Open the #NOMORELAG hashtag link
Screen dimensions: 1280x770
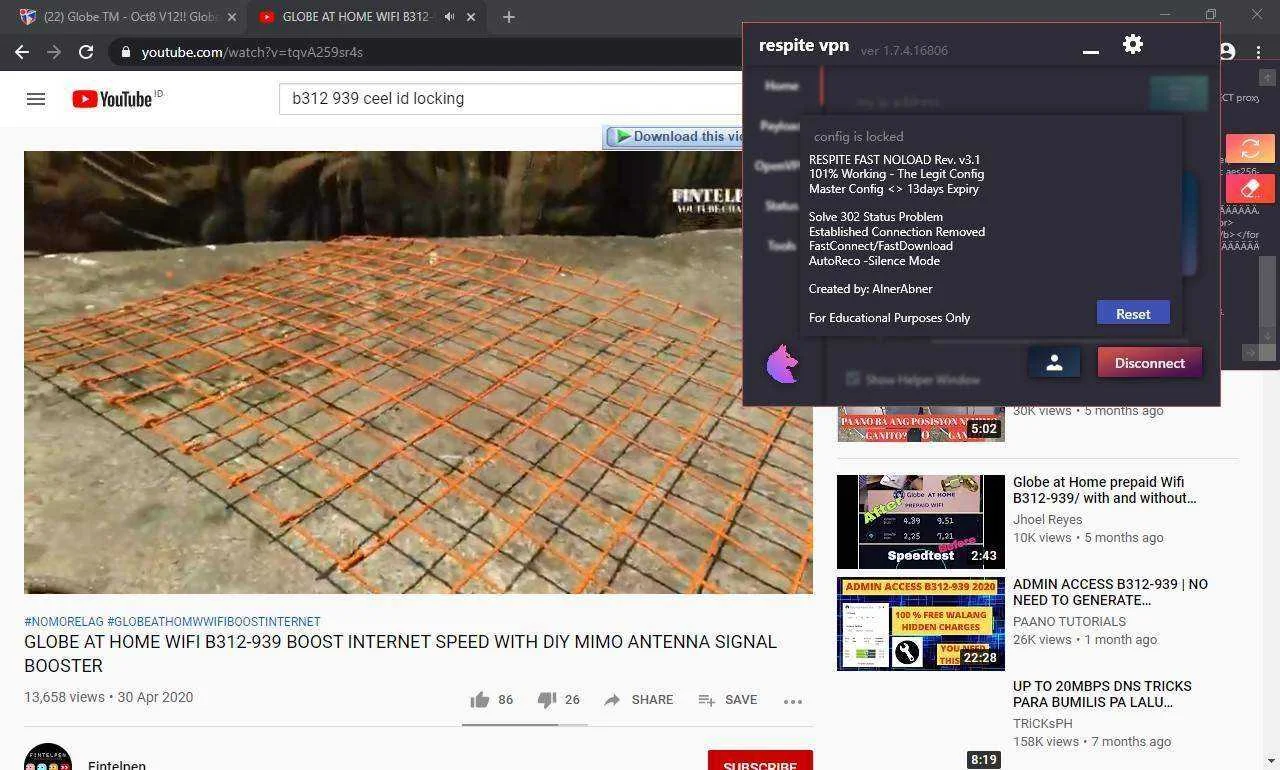point(63,622)
